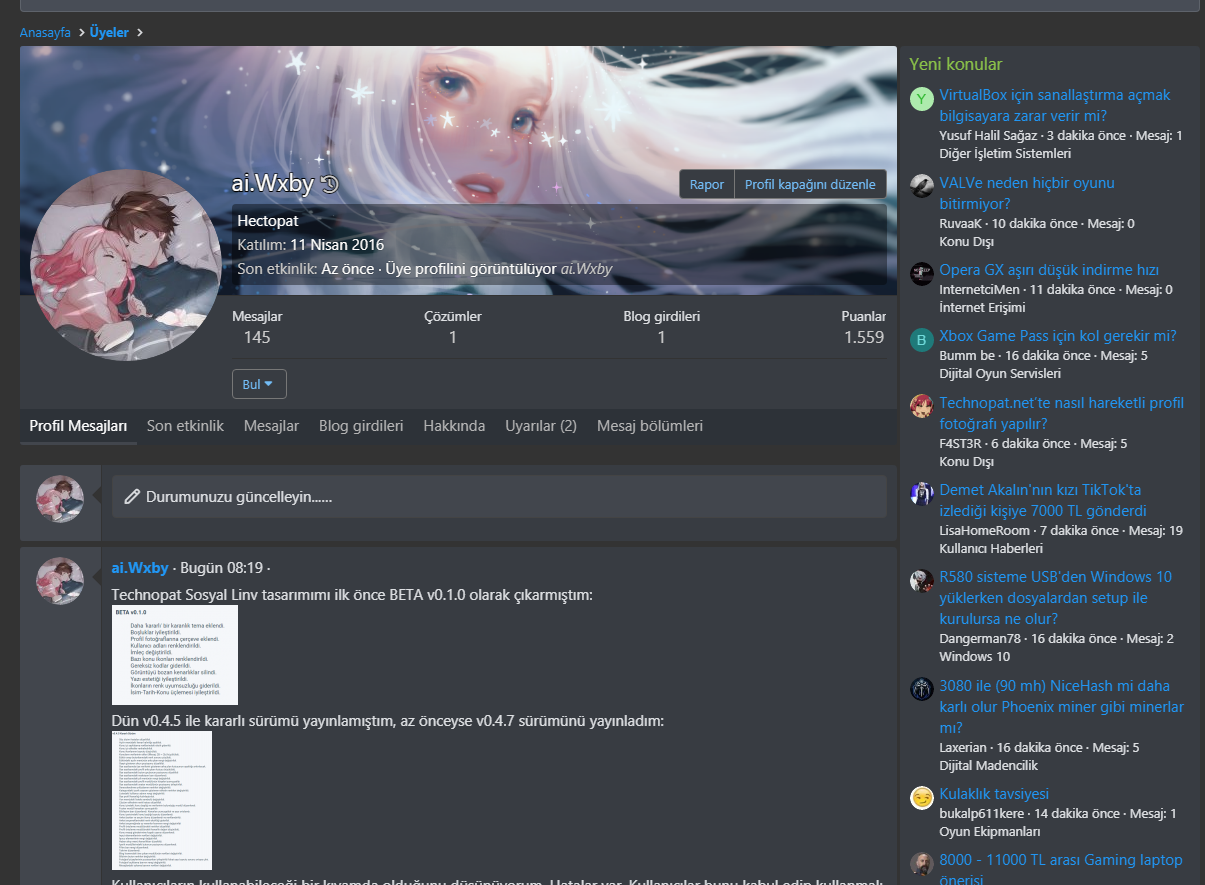Viewport: 1205px width, 885px height.
Task: Open RuvaaK's avatar in Yeni konular
Action: 922,186
